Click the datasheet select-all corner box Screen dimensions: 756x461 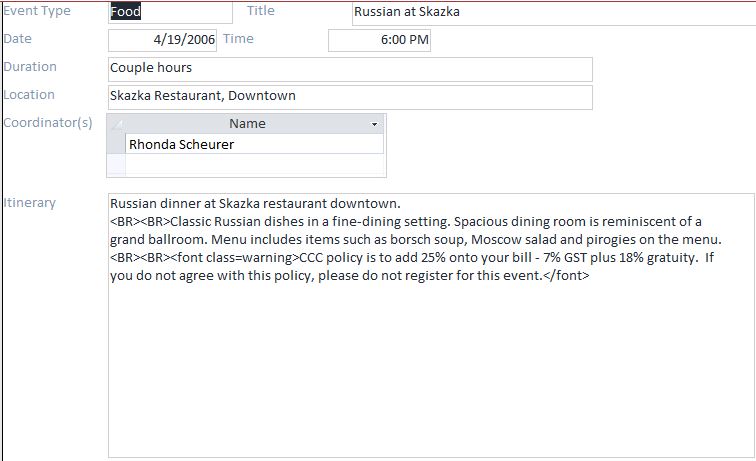point(116,124)
